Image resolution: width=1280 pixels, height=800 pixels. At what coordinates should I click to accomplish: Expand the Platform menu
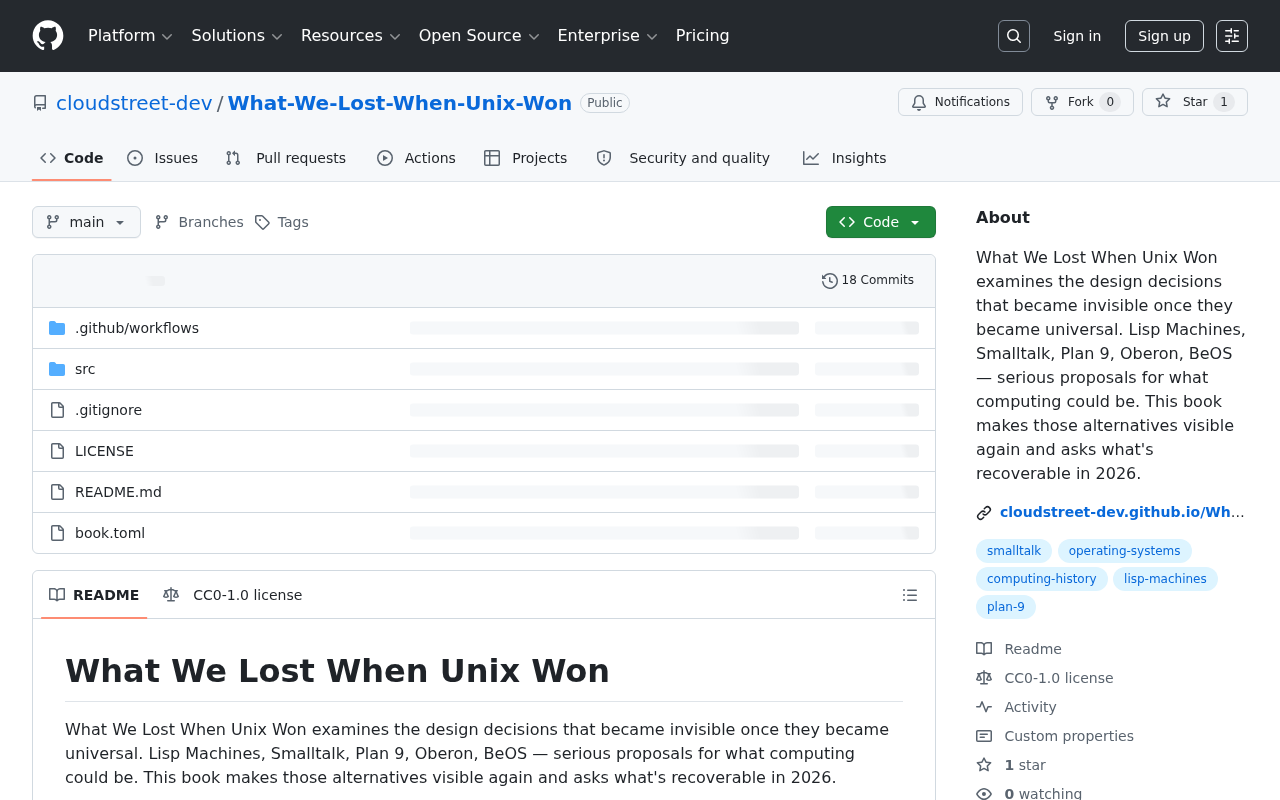130,36
